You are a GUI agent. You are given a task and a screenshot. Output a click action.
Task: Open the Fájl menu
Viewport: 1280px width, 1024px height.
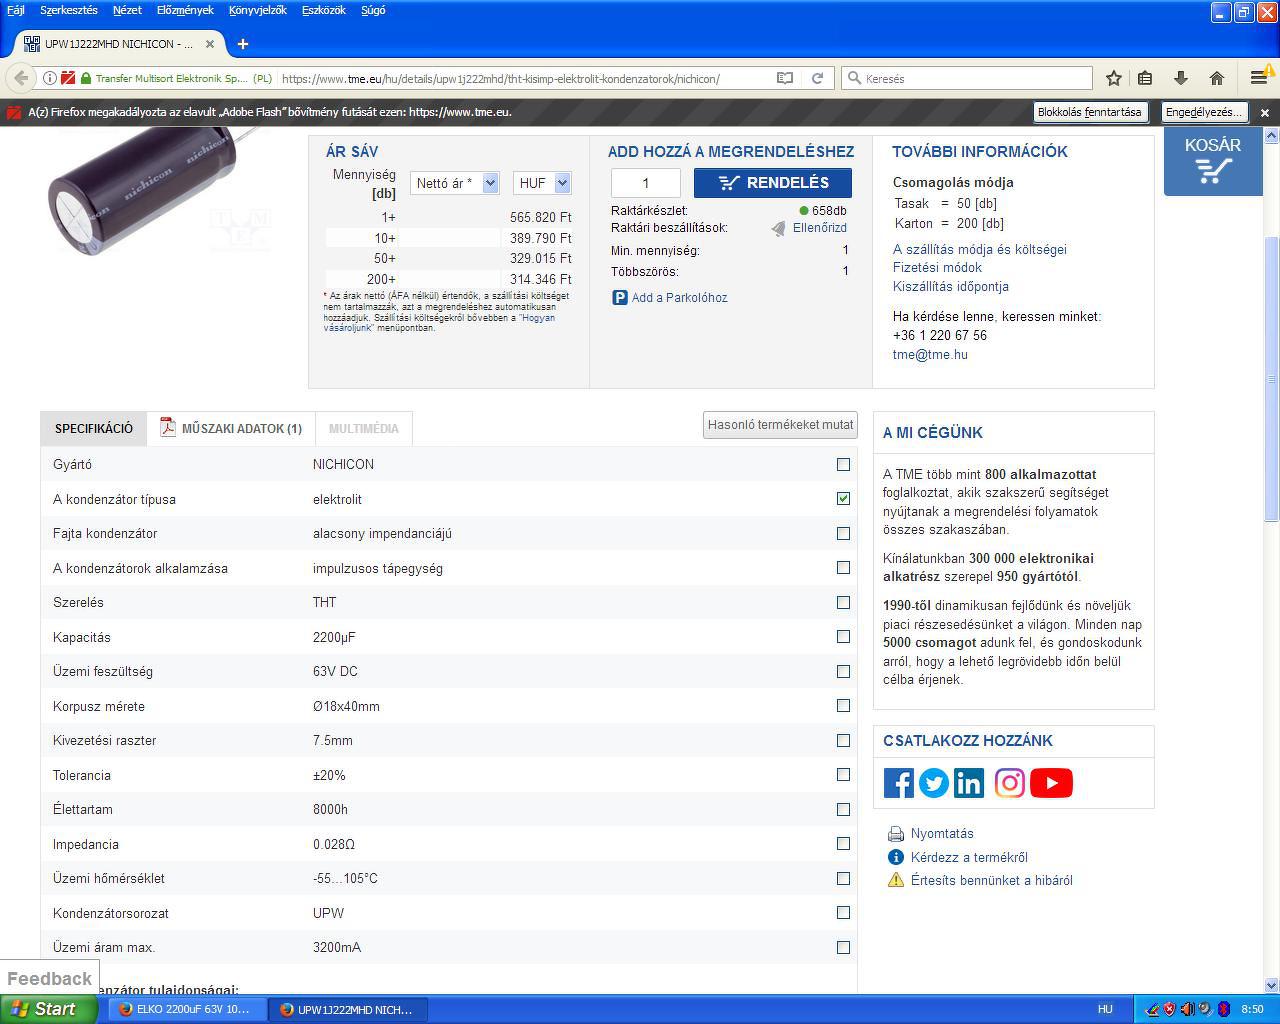pyautogui.click(x=16, y=10)
